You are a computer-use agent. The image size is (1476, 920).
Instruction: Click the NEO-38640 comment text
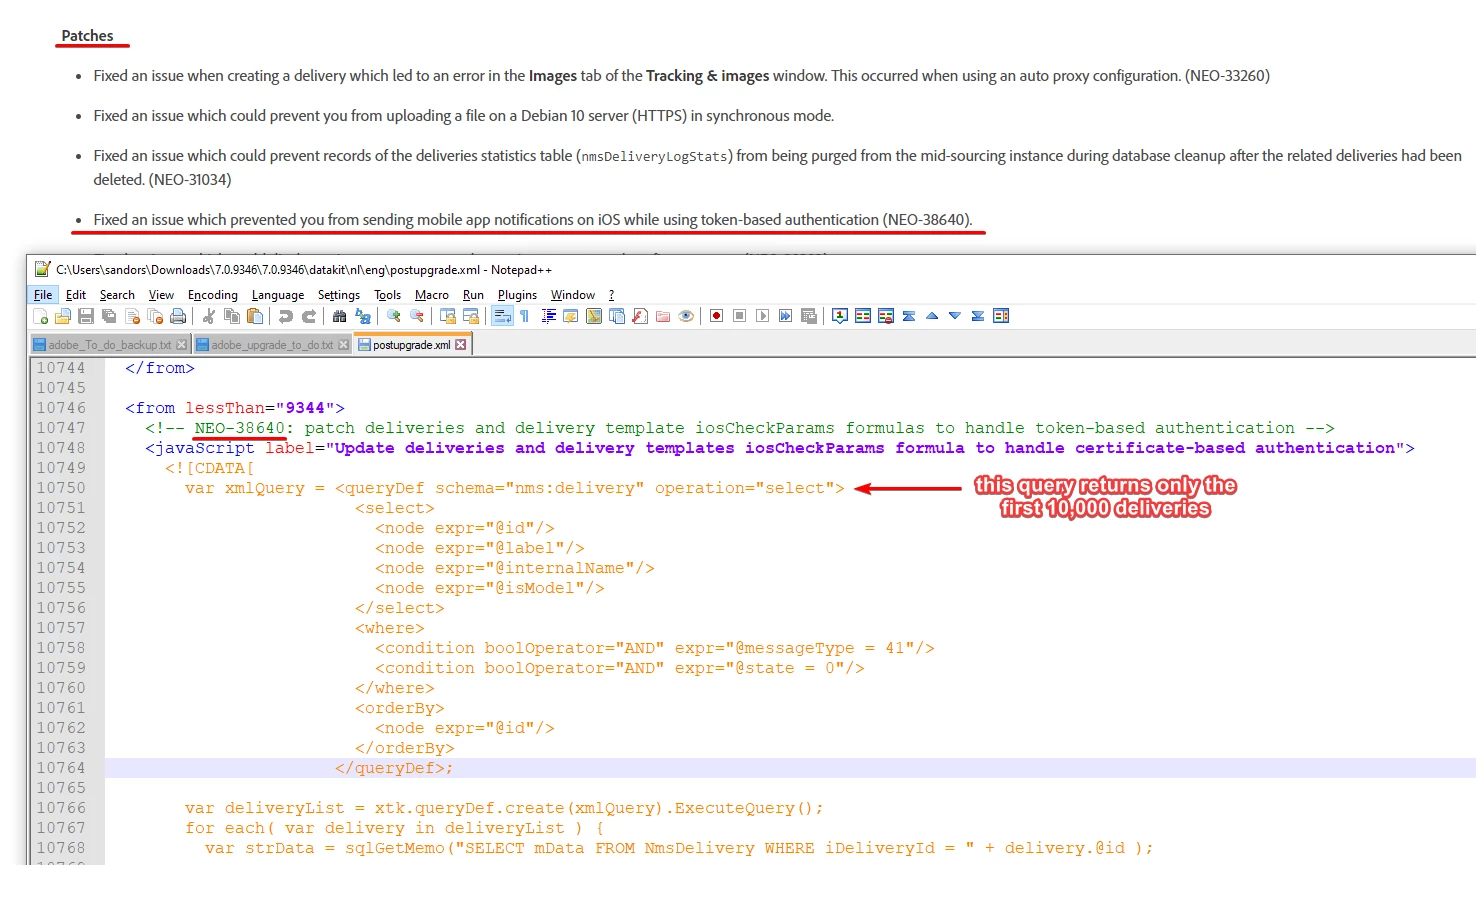(239, 428)
